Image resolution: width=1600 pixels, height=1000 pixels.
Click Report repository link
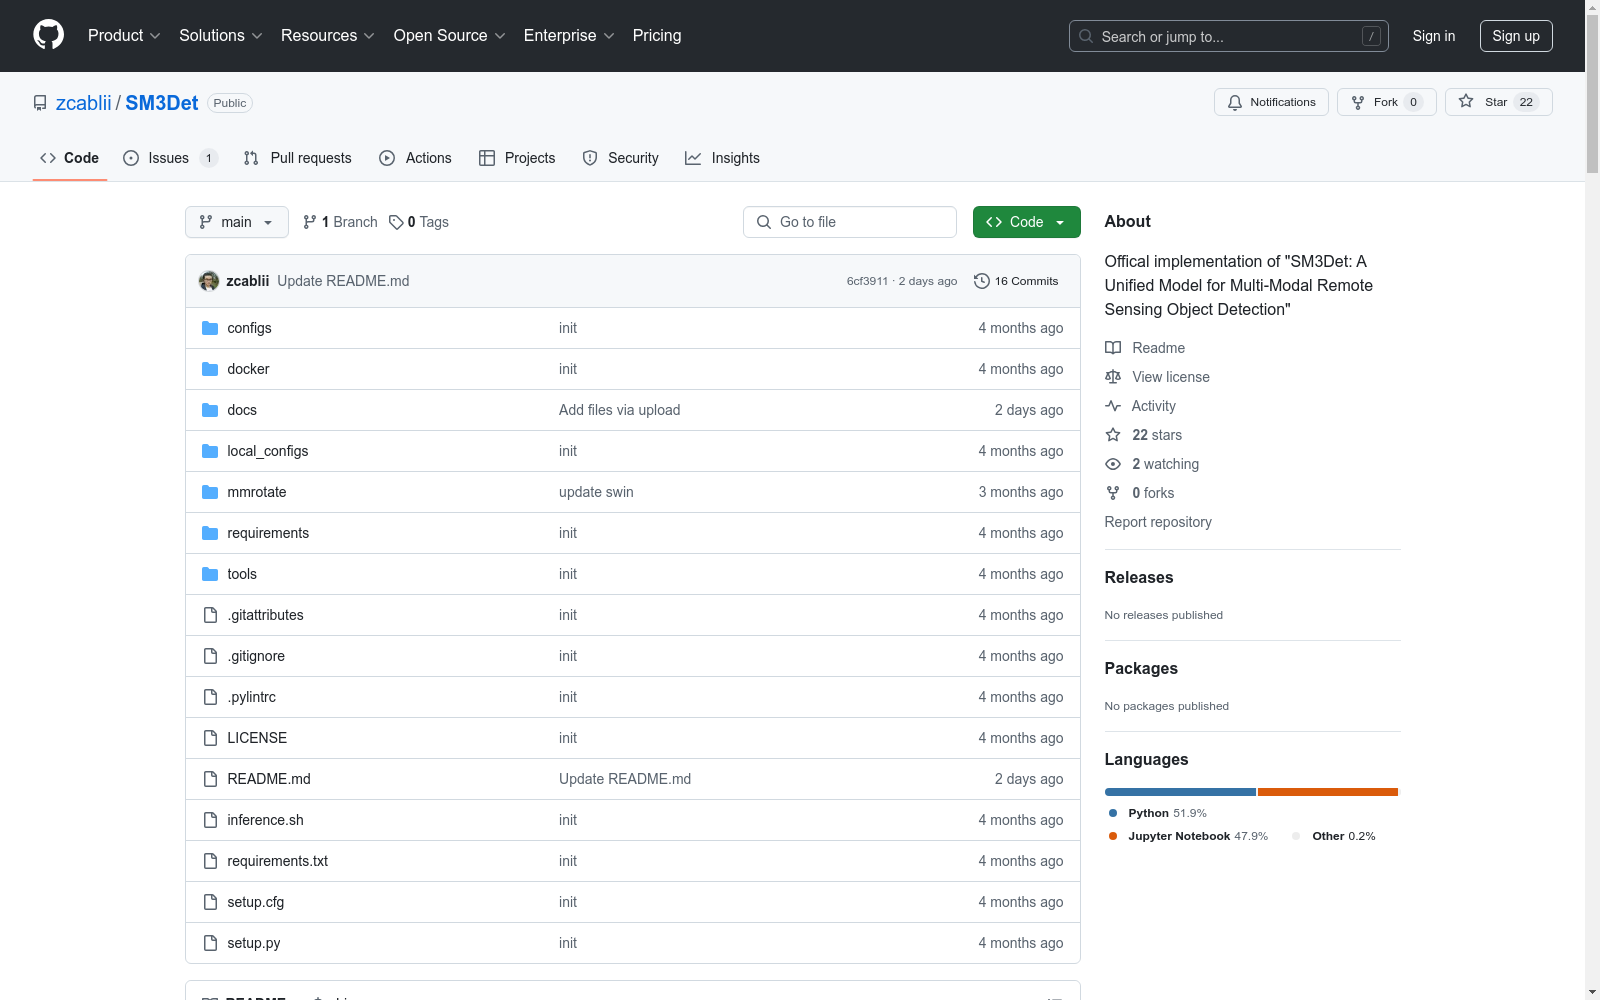1158,522
